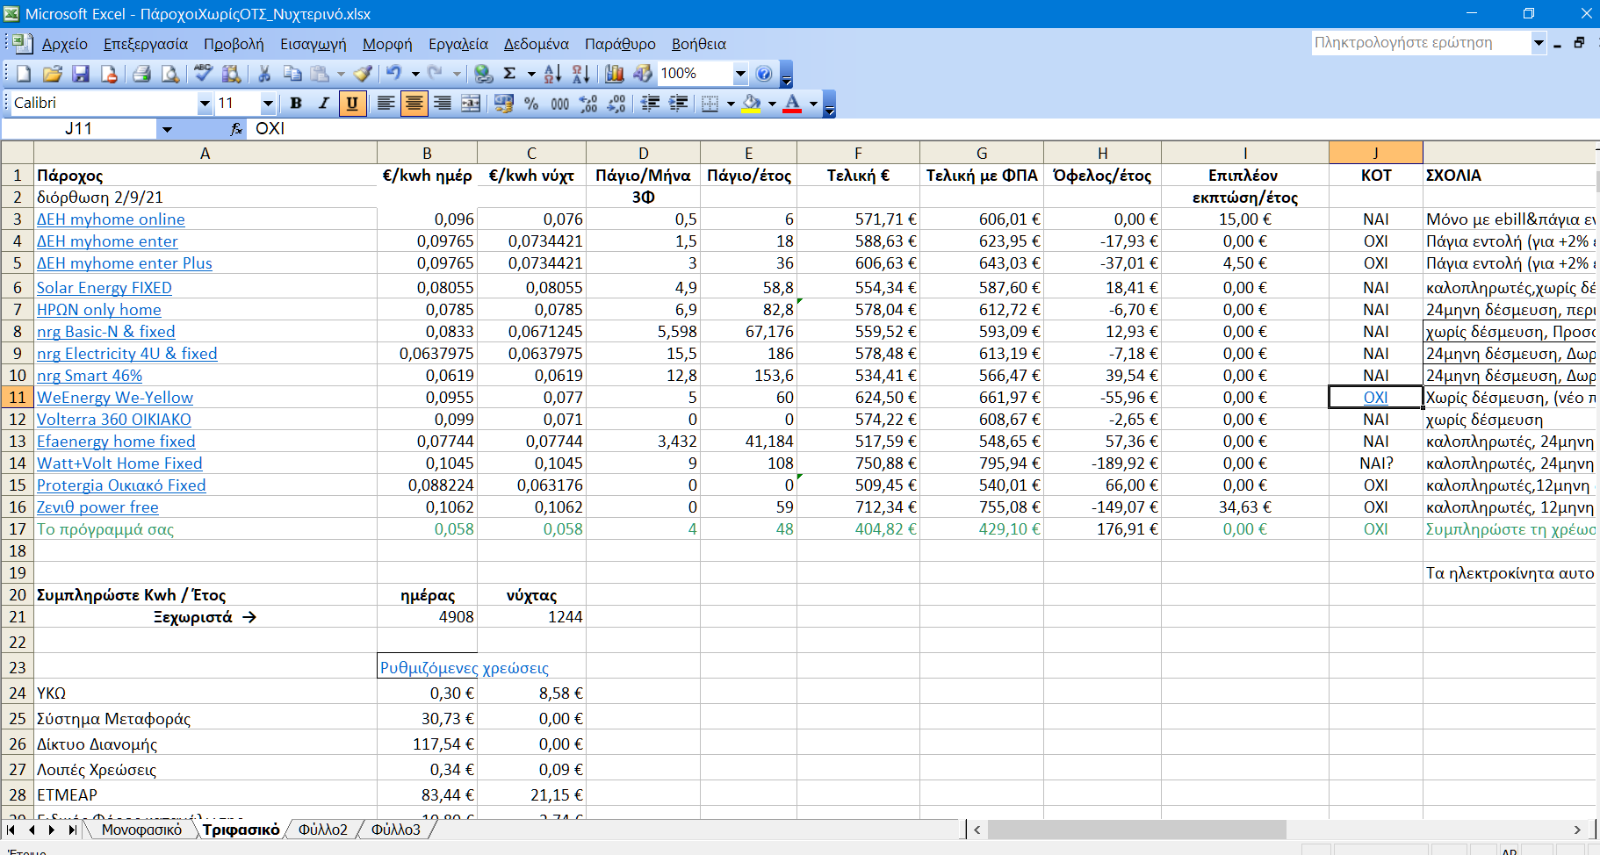Open the font color dropdown arrow

(813, 103)
